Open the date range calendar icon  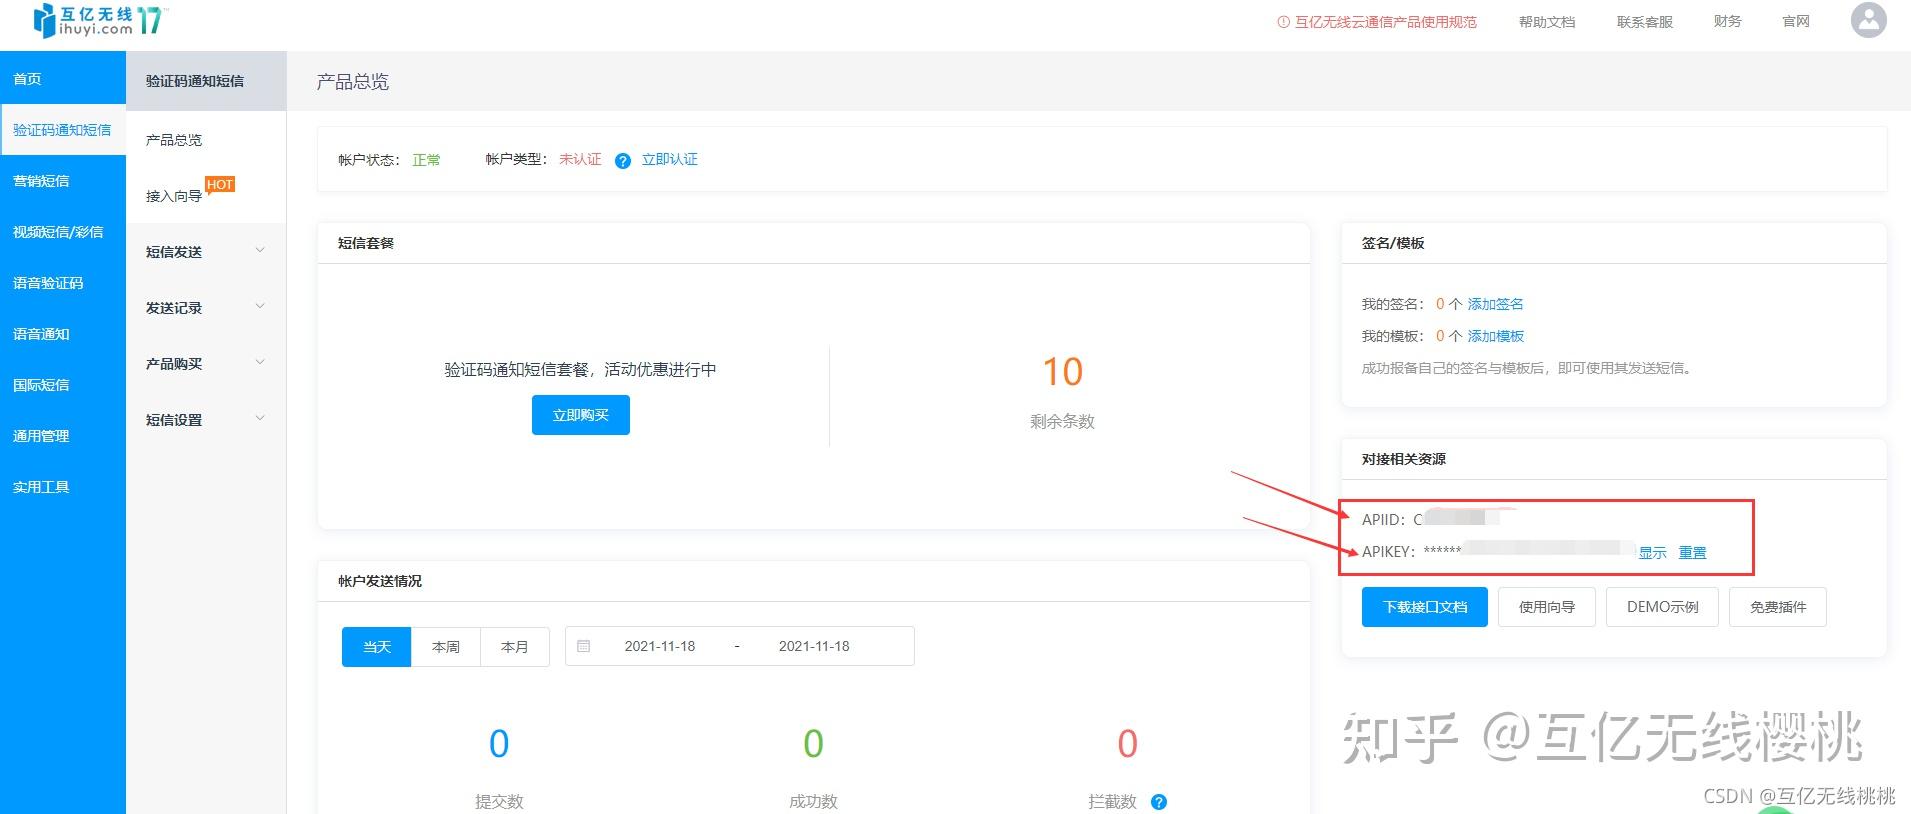point(584,646)
